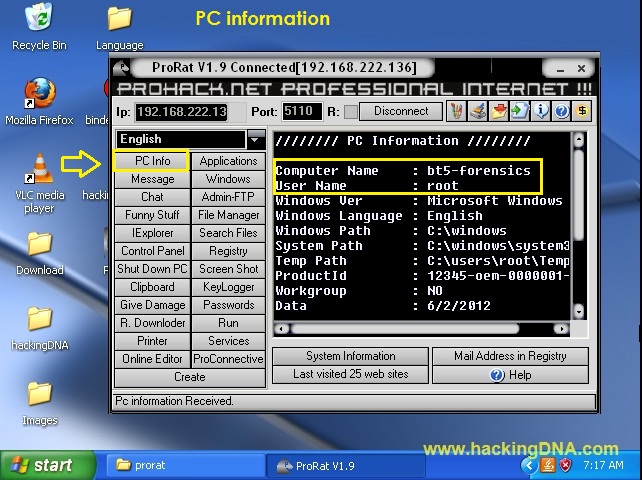
Task: Click the horizontal scroll left arrow
Action: point(281,328)
